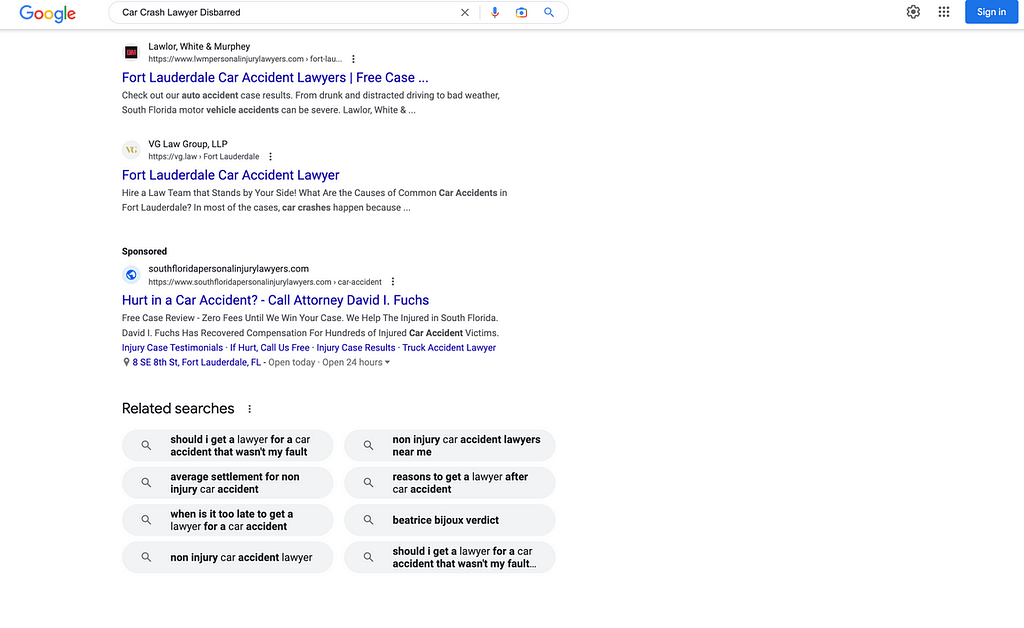The width and height of the screenshot is (1024, 628).
Task: Click the VG Law Group favicon
Action: pos(131,150)
